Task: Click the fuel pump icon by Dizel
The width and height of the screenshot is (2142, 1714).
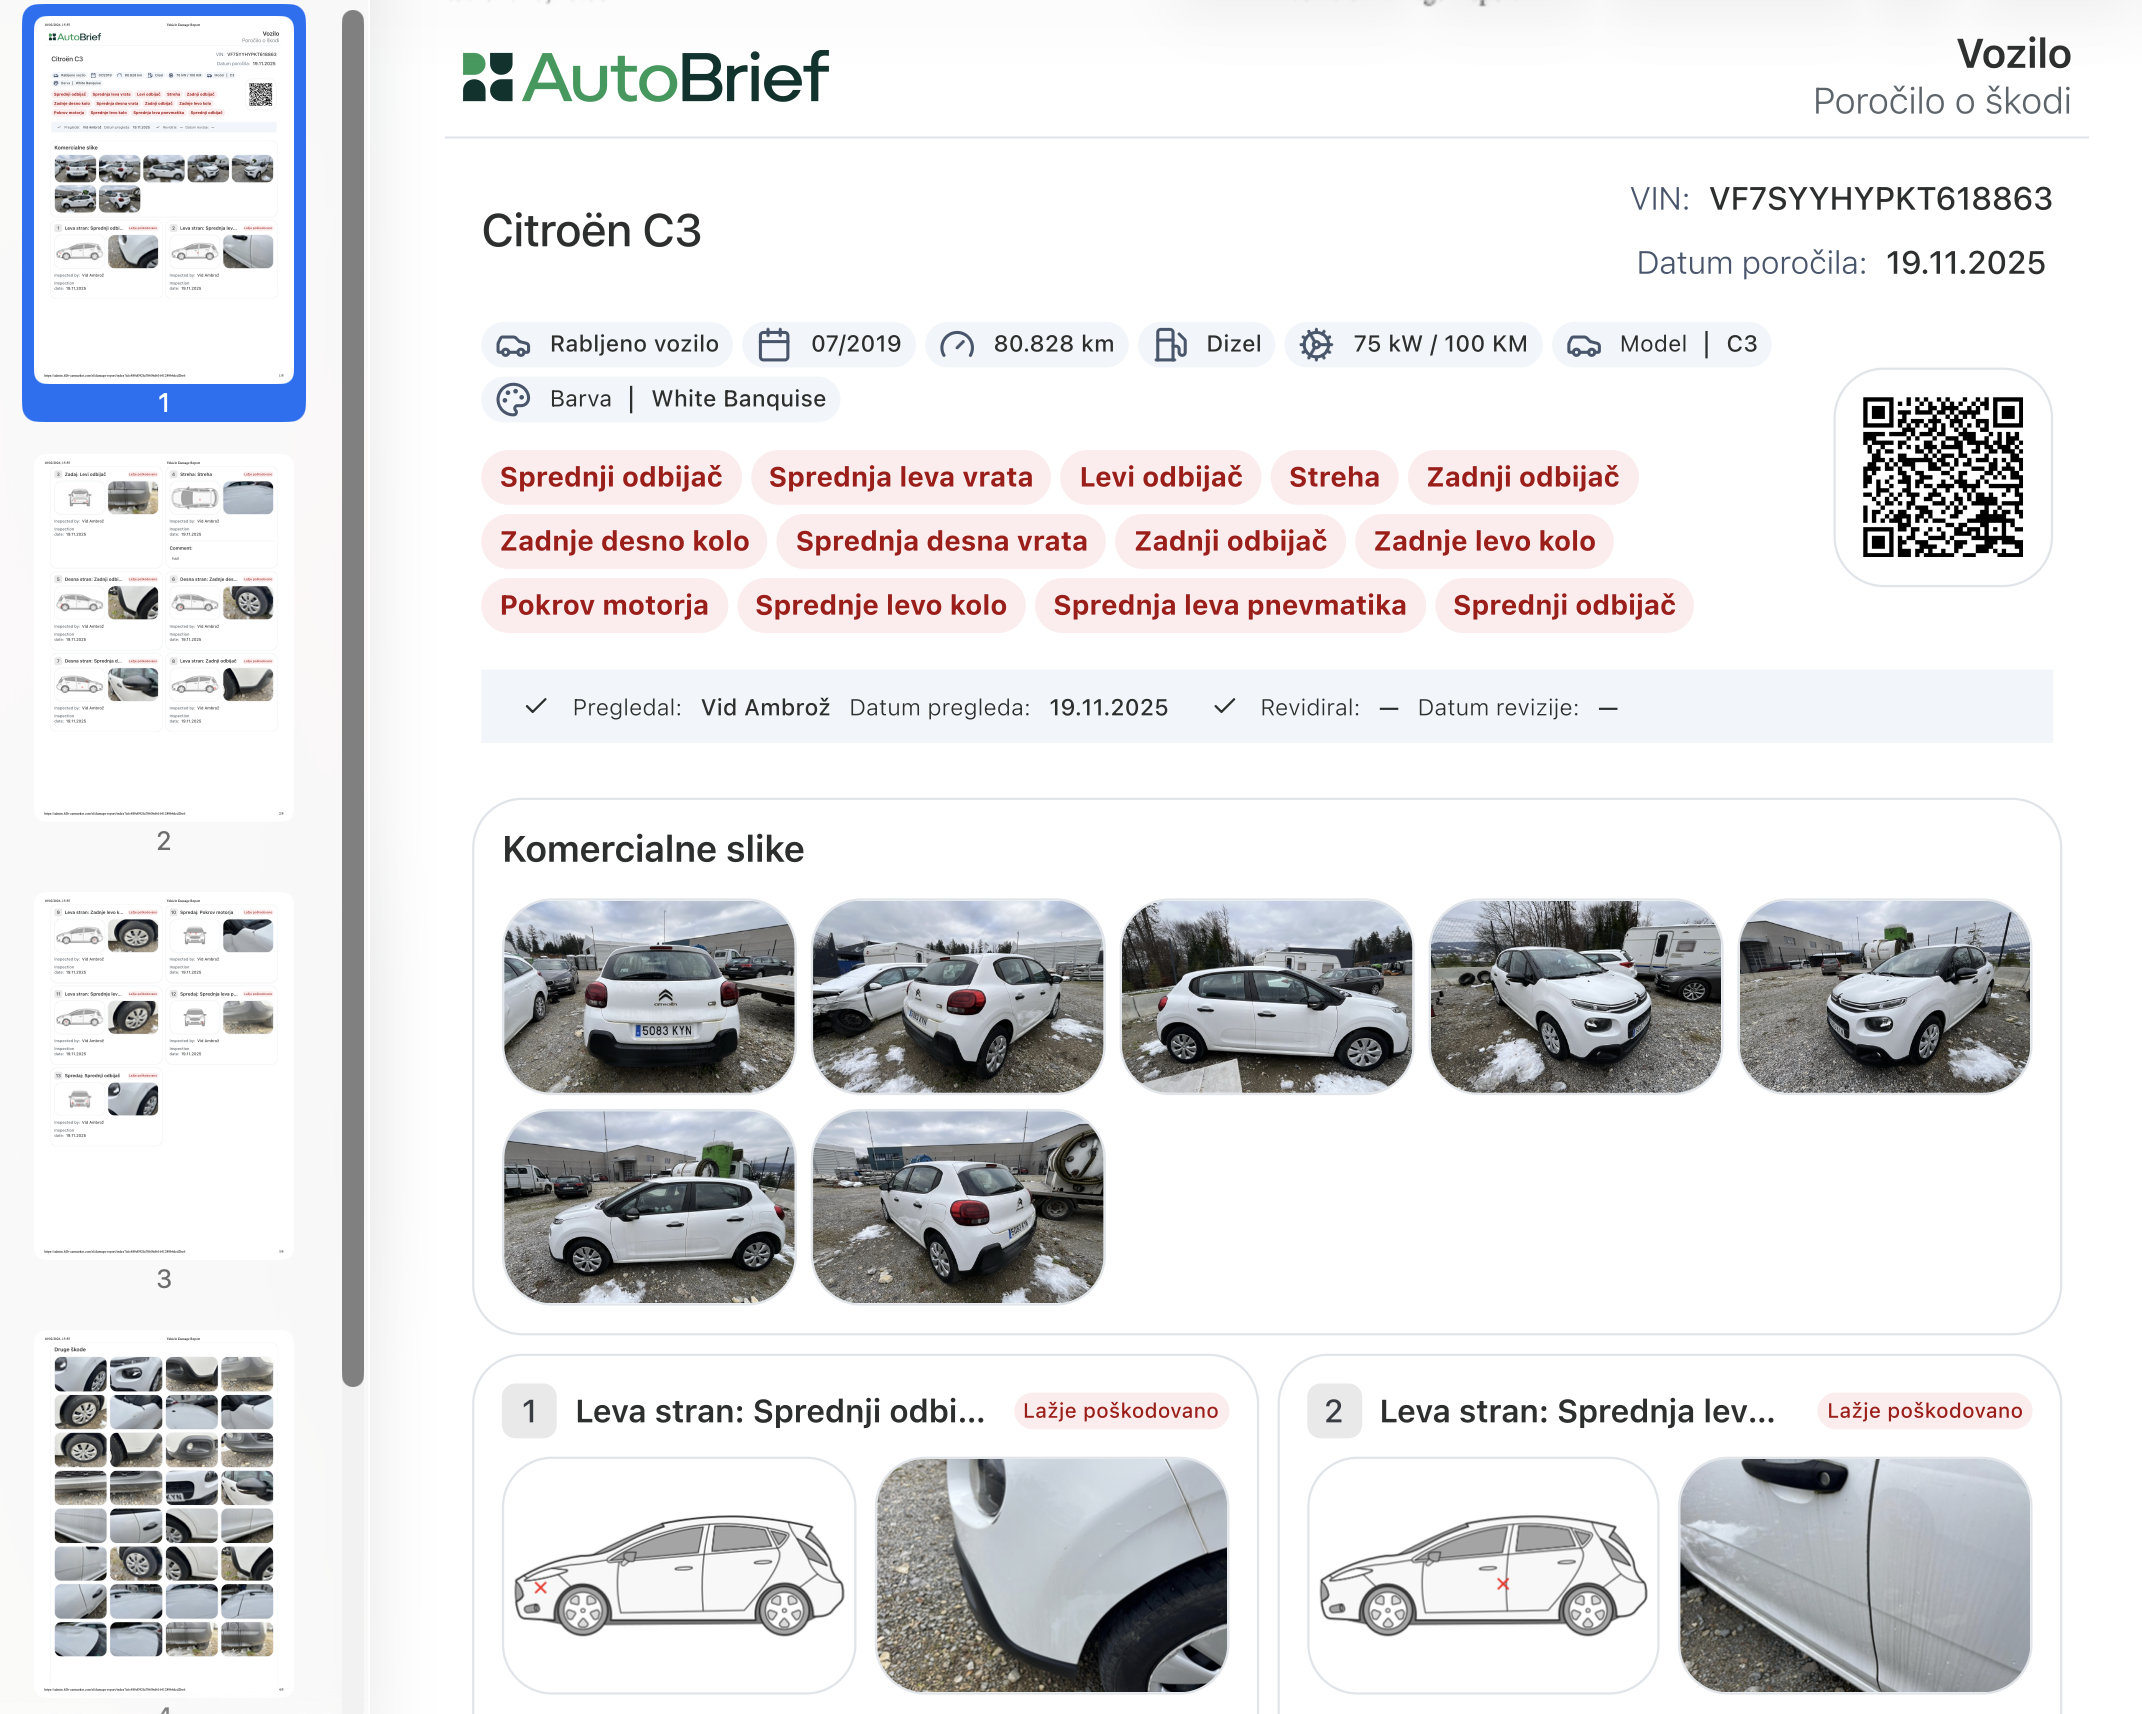Action: pos(1169,345)
